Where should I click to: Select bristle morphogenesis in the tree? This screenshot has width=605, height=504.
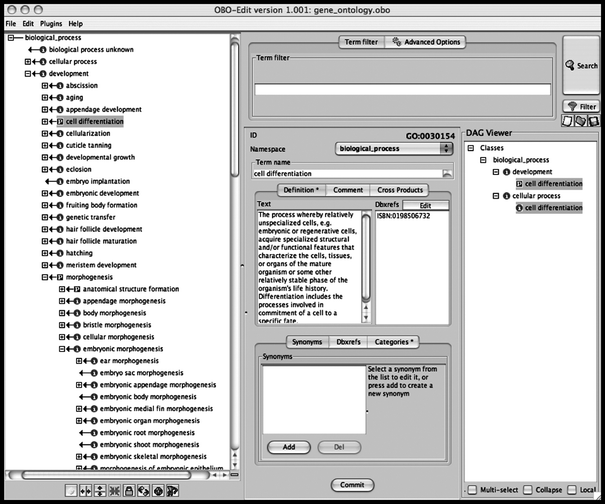coord(117,325)
